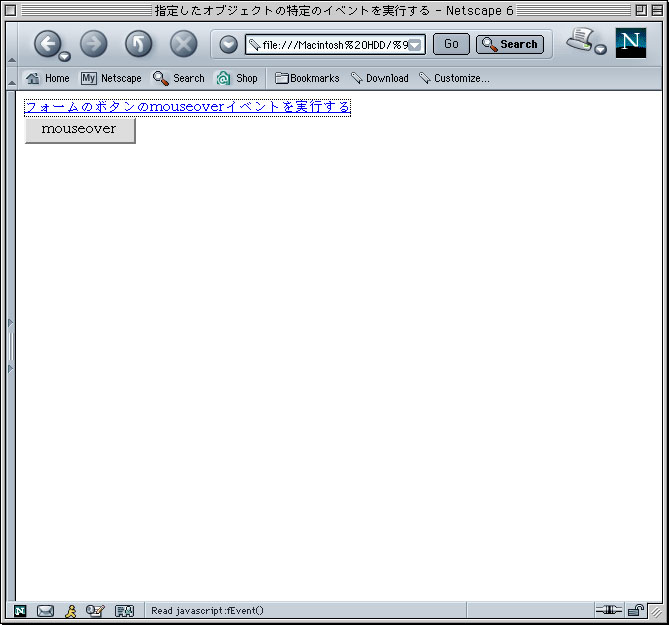Screen dimensions: 669x625
Task: Go forward with the Forward arrow button
Action: pyautogui.click(x=93, y=44)
